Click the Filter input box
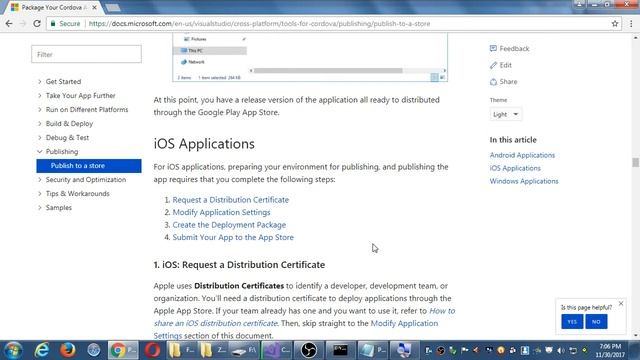 [87, 54]
